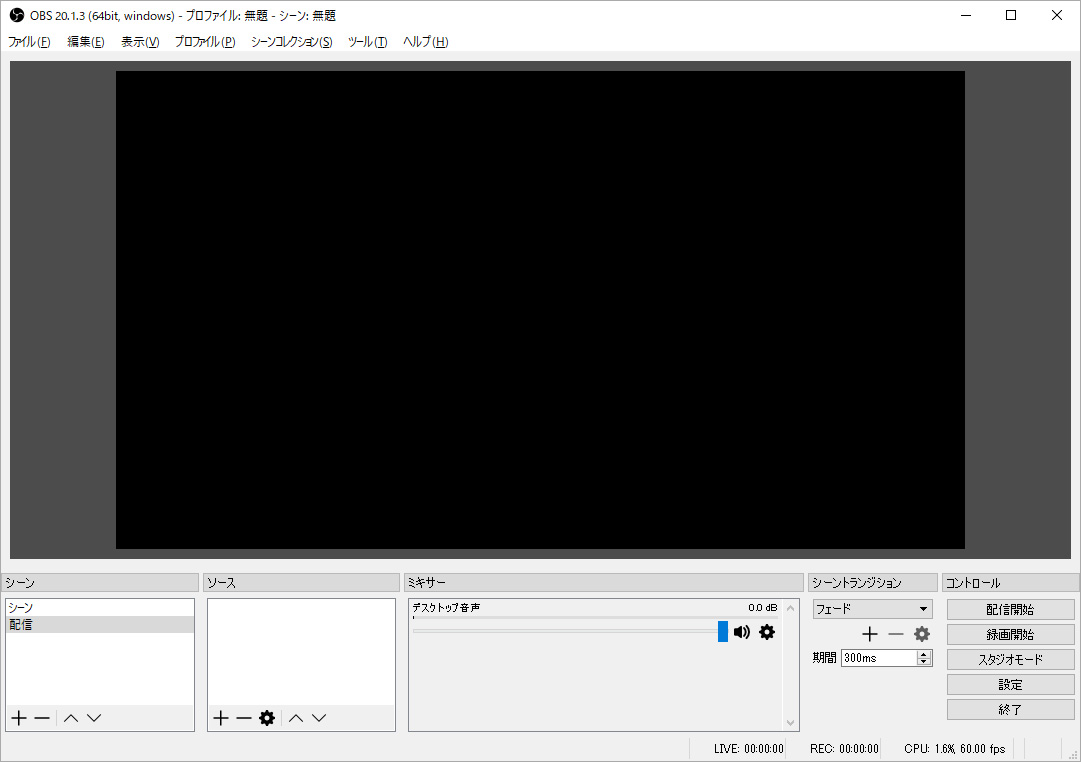Toggle スタジオモード button
The image size is (1081, 762).
click(1011, 659)
